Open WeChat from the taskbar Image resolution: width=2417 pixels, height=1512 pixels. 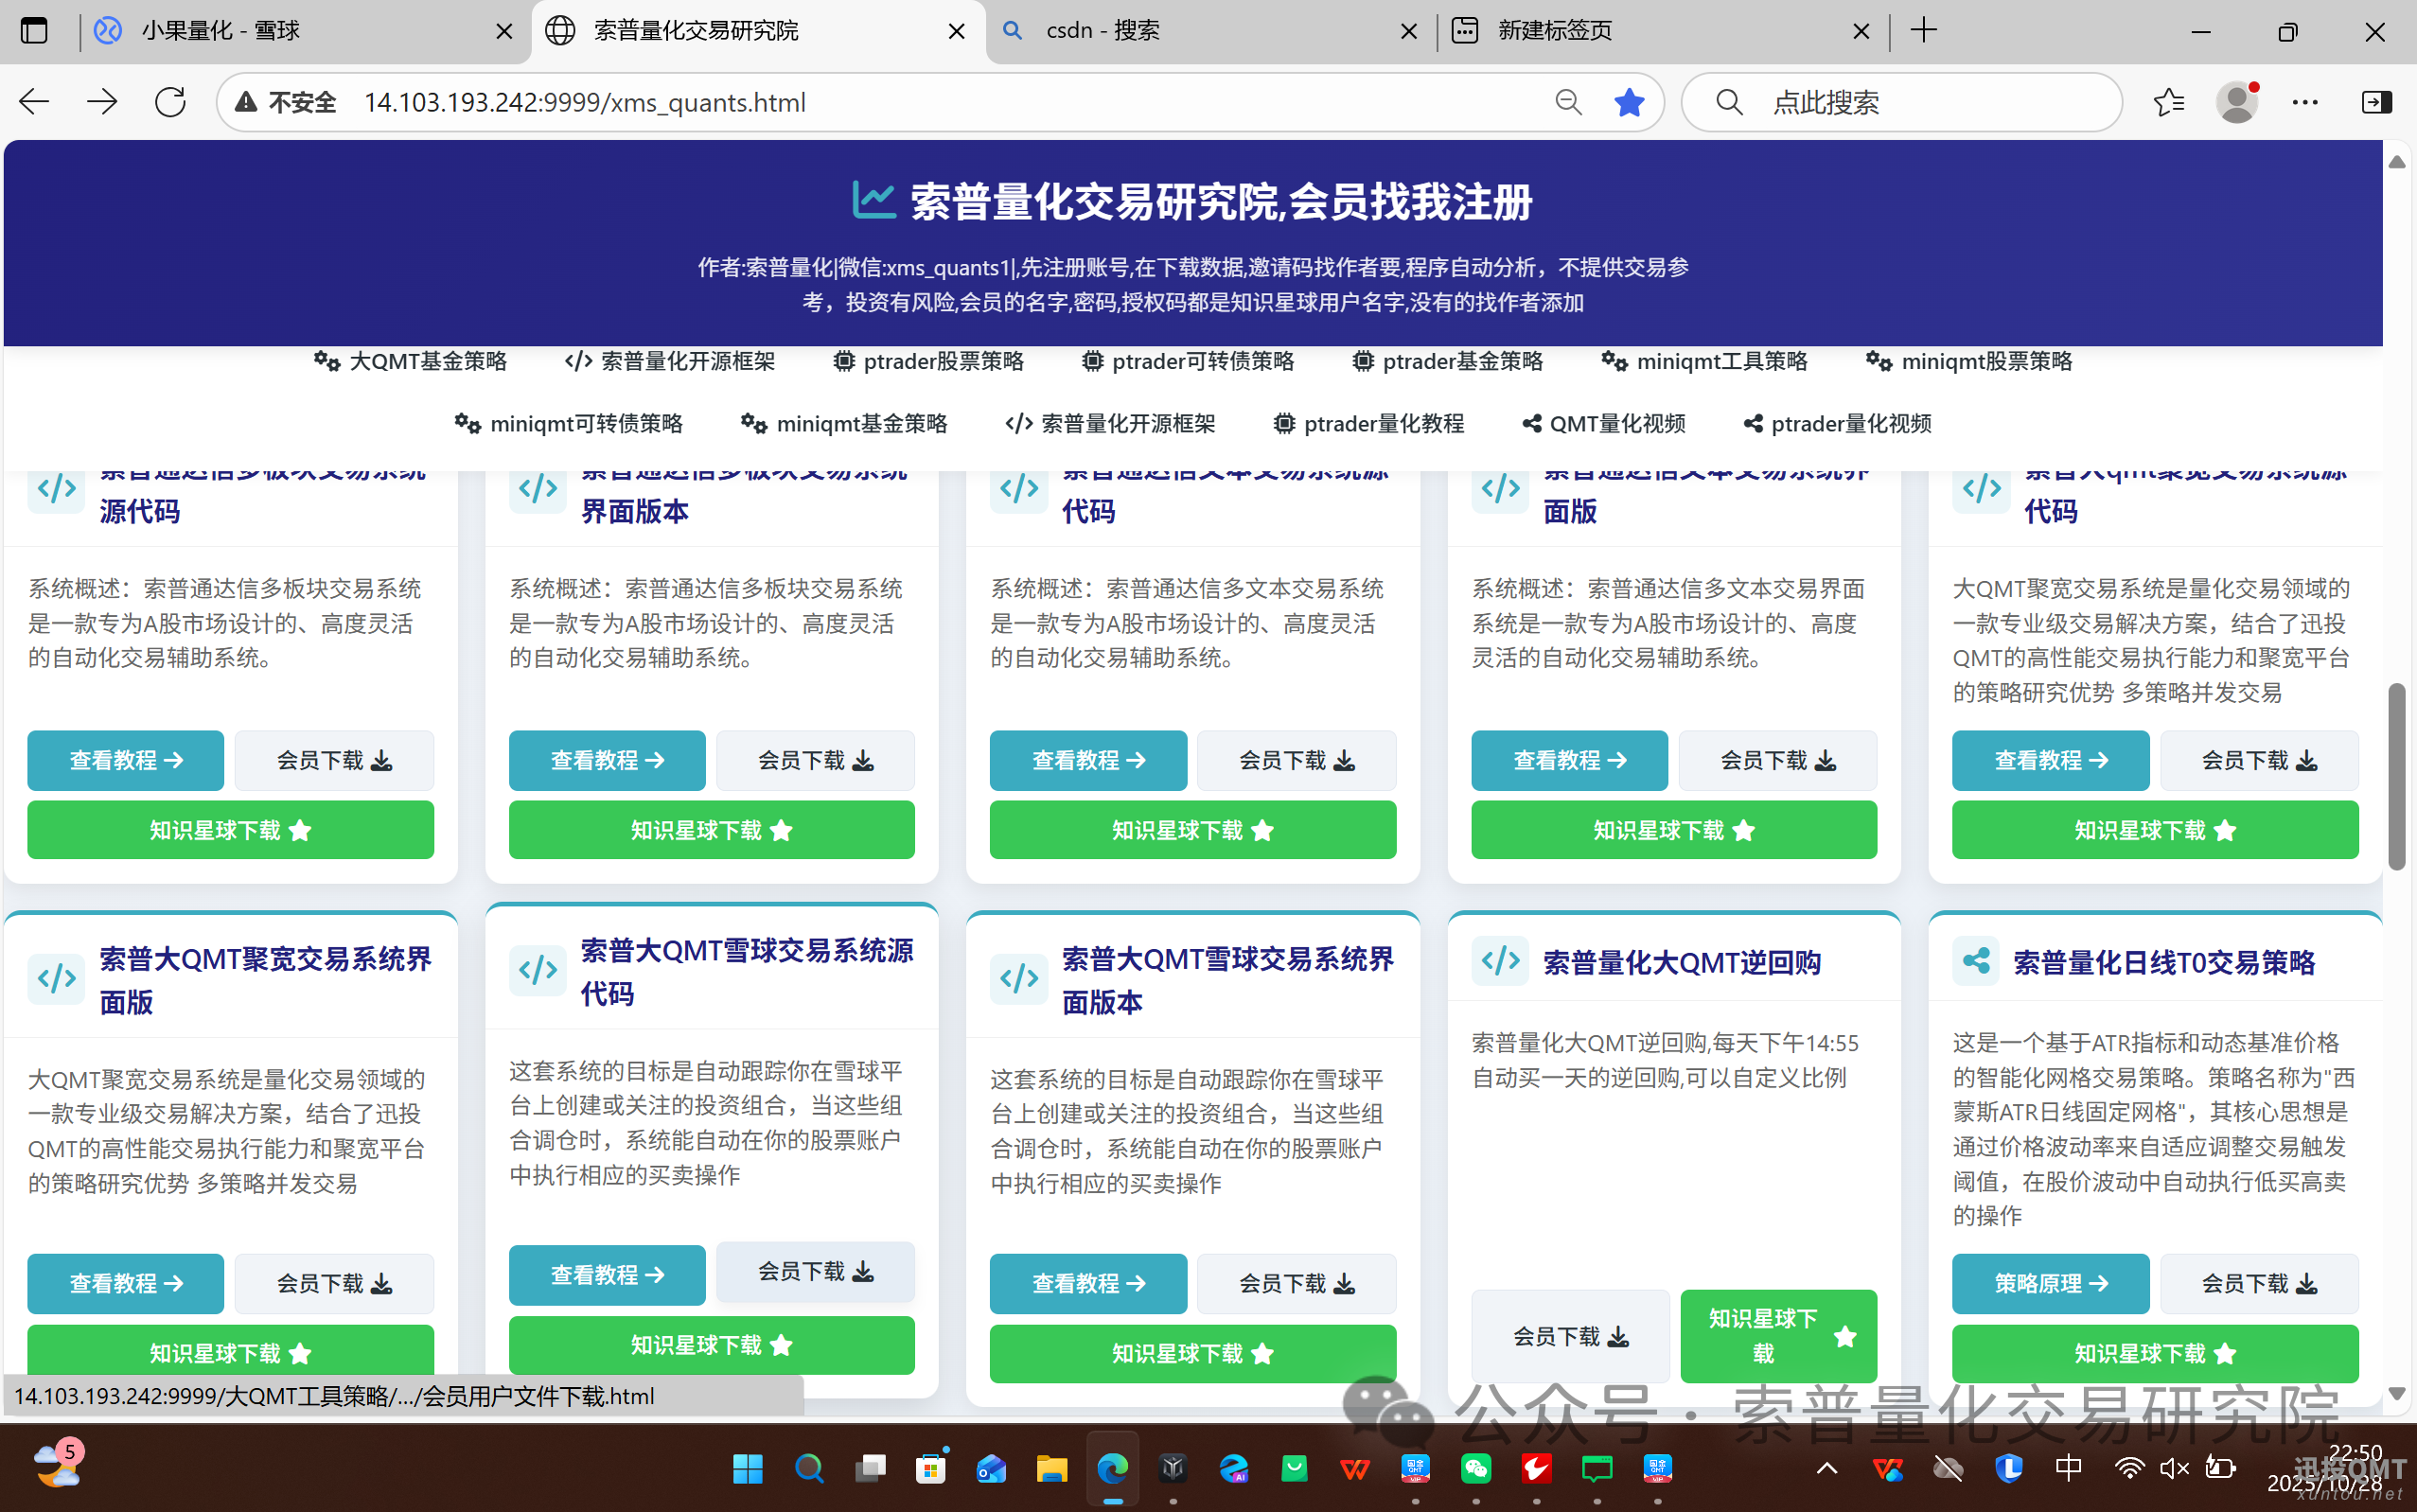1475,1468
